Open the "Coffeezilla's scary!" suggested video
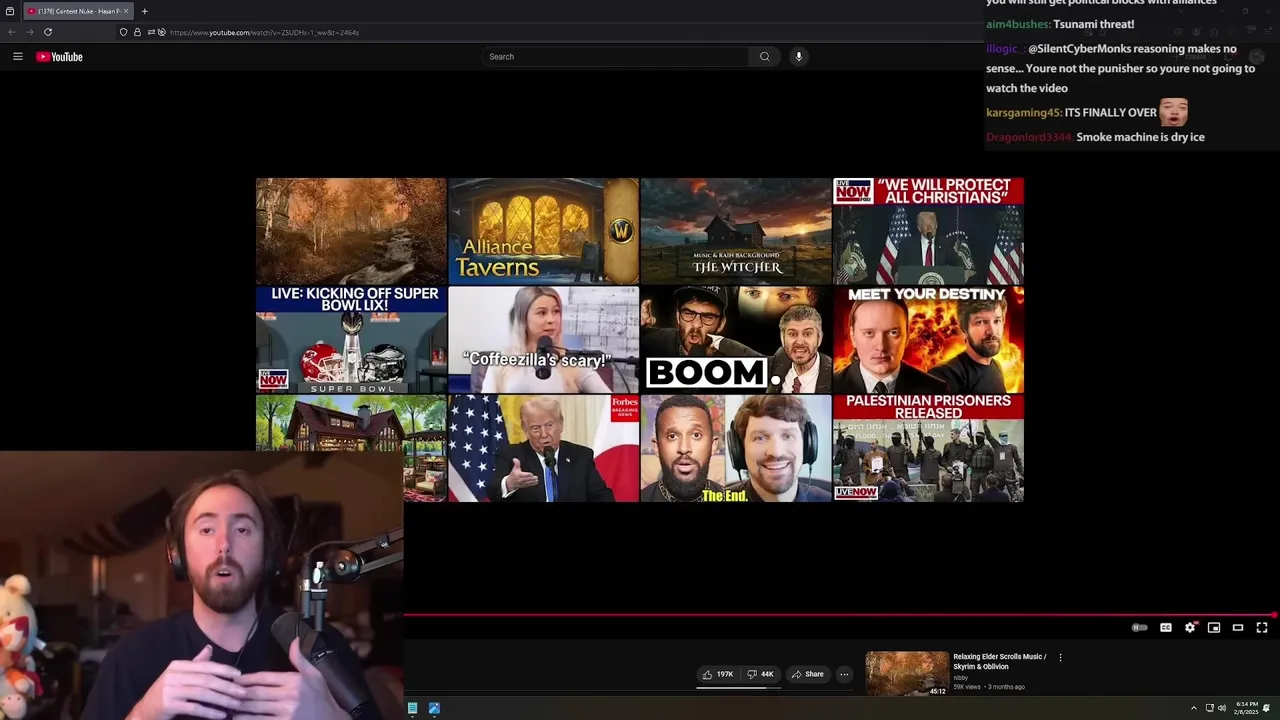Viewport: 1280px width, 720px height. click(543, 339)
